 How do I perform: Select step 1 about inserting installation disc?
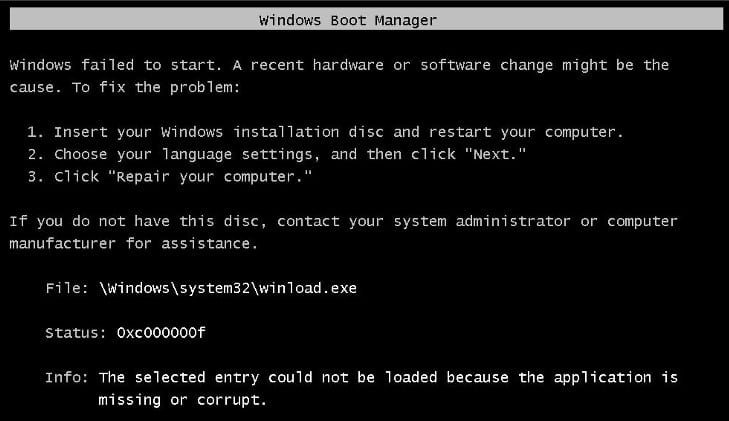coord(338,132)
